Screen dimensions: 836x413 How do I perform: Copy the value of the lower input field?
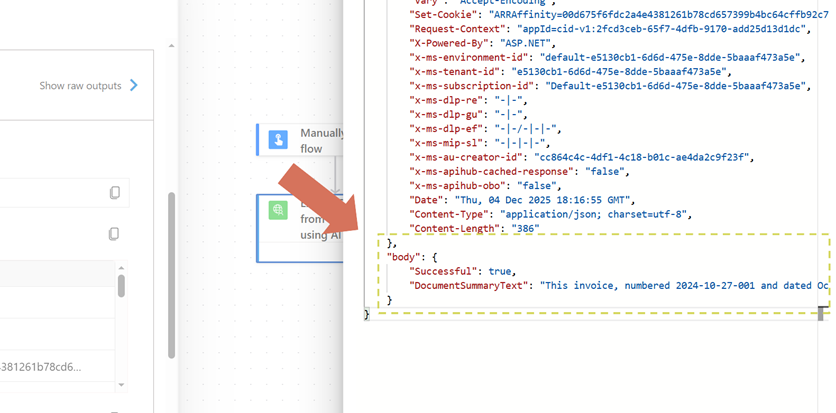click(x=114, y=233)
